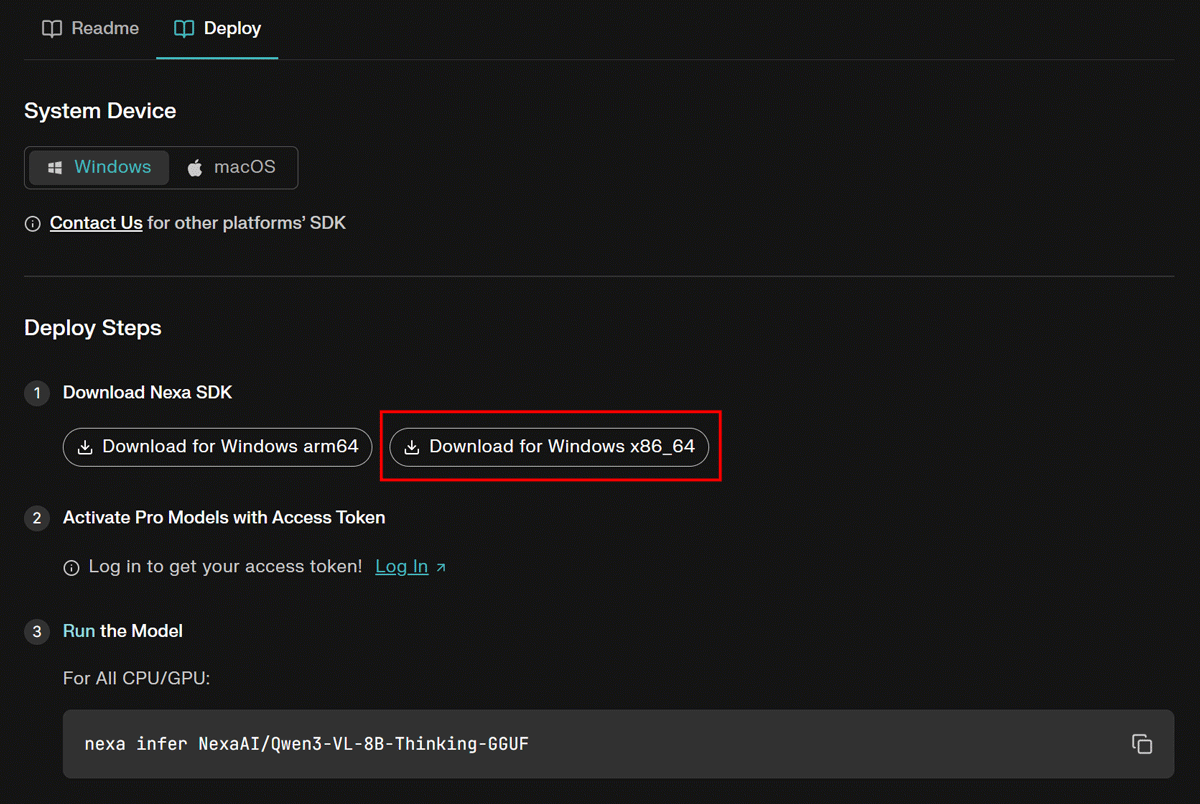Viewport: 1200px width, 804px height.
Task: Switch system device to macOS
Action: click(231, 168)
